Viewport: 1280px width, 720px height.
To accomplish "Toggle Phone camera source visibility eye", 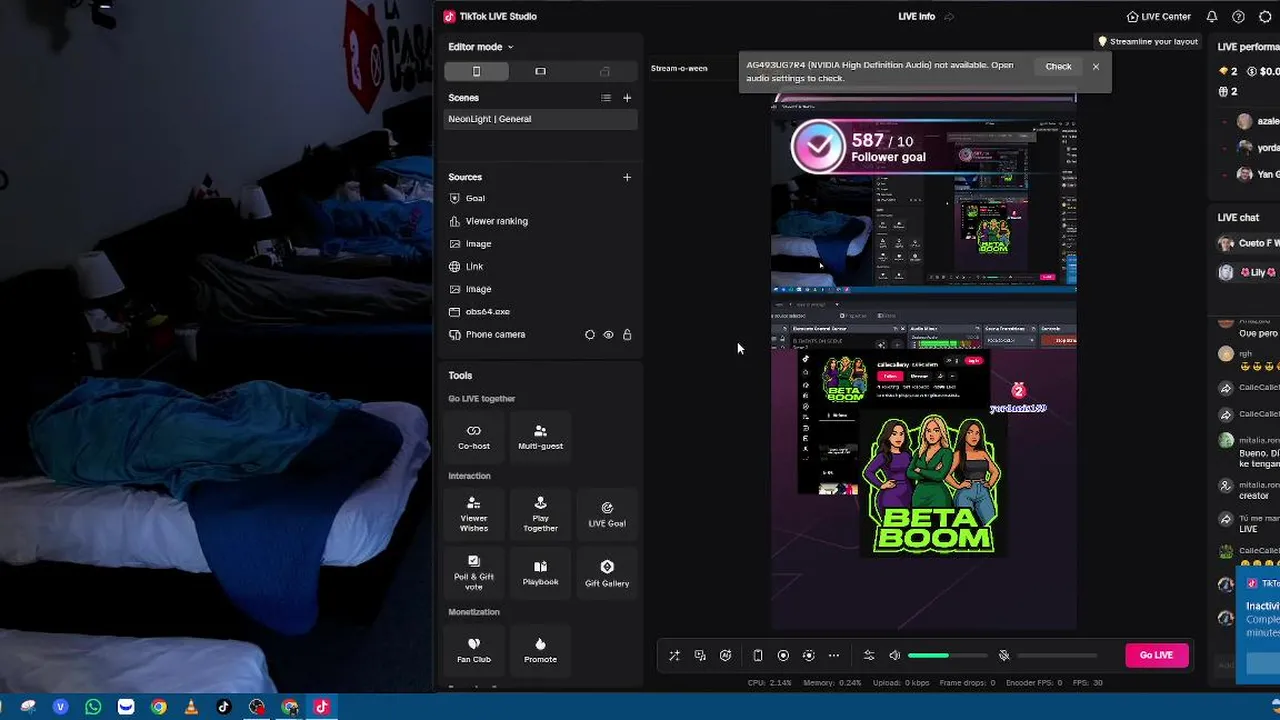I will click(x=608, y=335).
